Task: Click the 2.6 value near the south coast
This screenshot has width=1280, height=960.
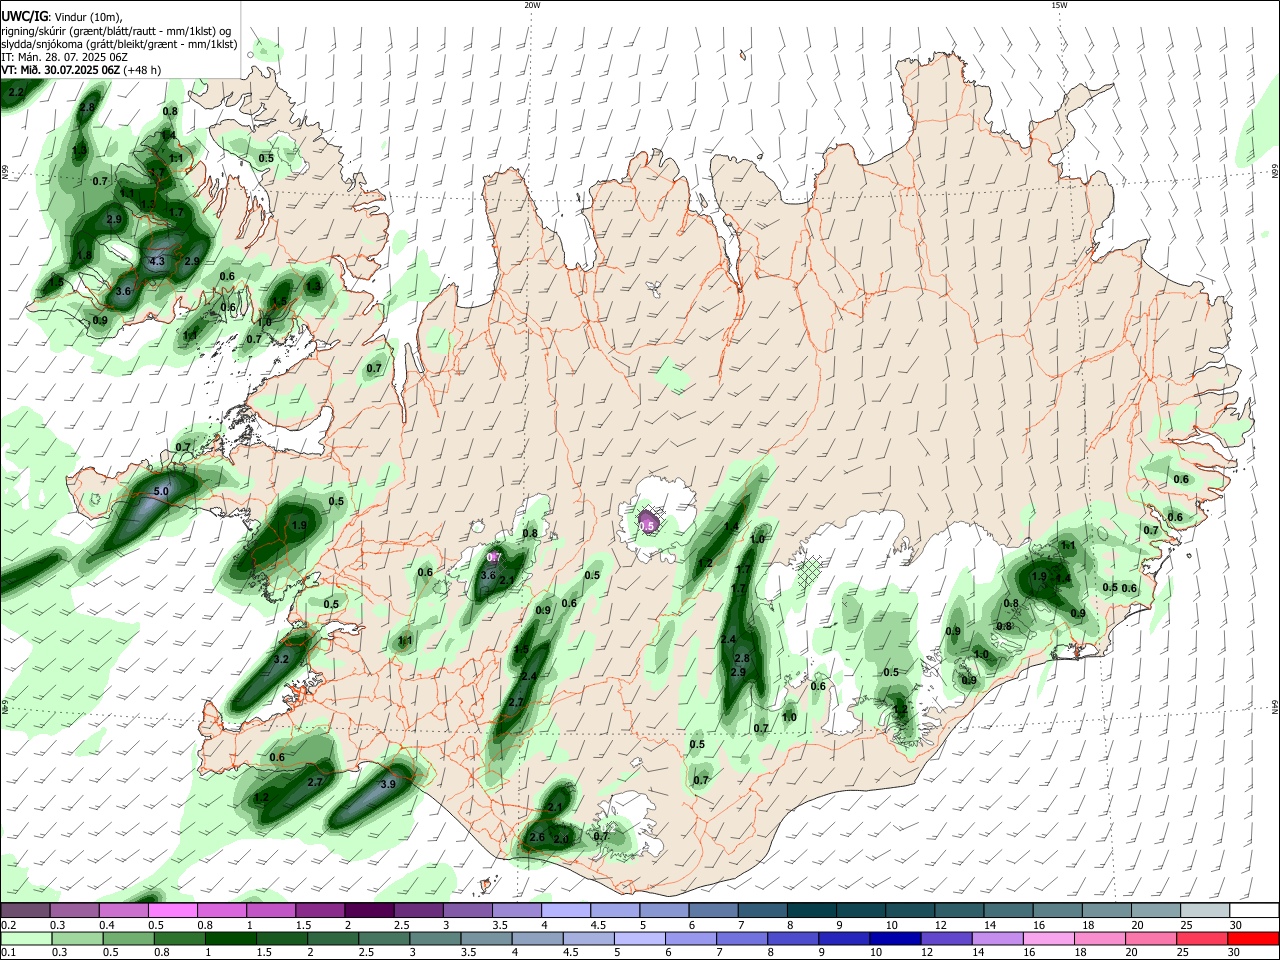Action: (x=537, y=838)
